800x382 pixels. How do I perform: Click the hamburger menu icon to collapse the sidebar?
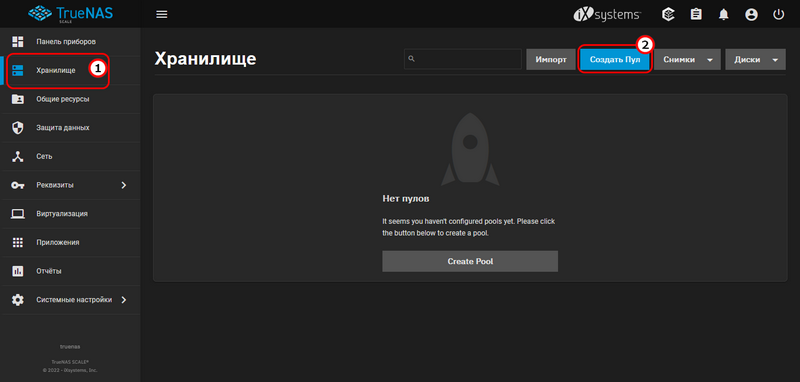click(162, 14)
